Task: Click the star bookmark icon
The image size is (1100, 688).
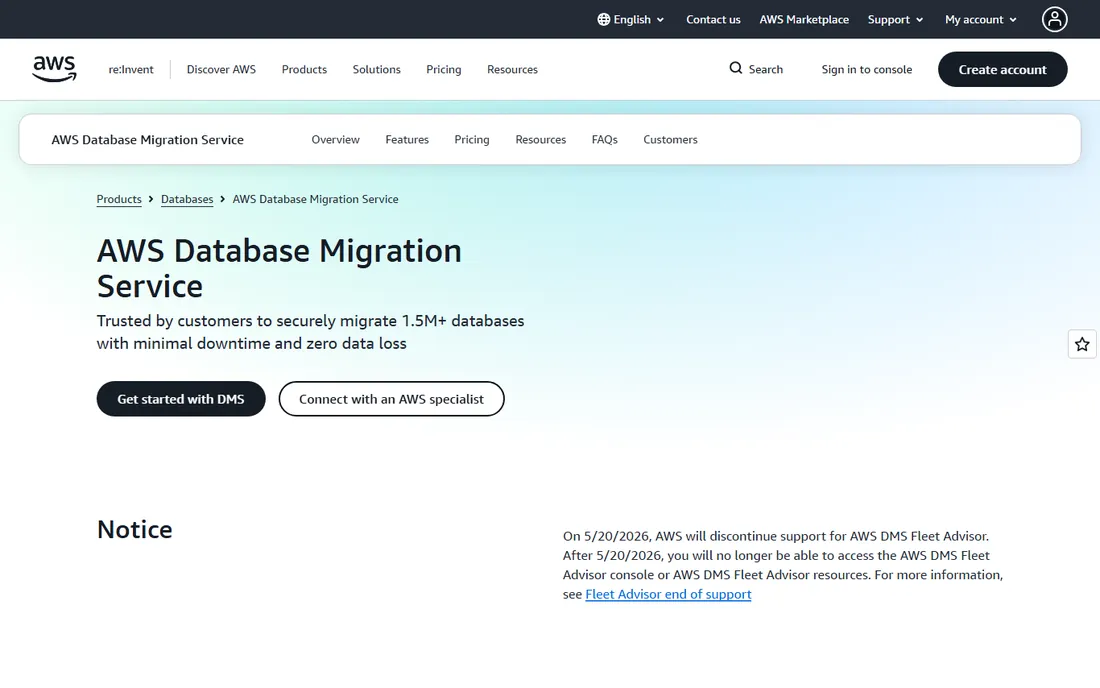Action: (1082, 344)
